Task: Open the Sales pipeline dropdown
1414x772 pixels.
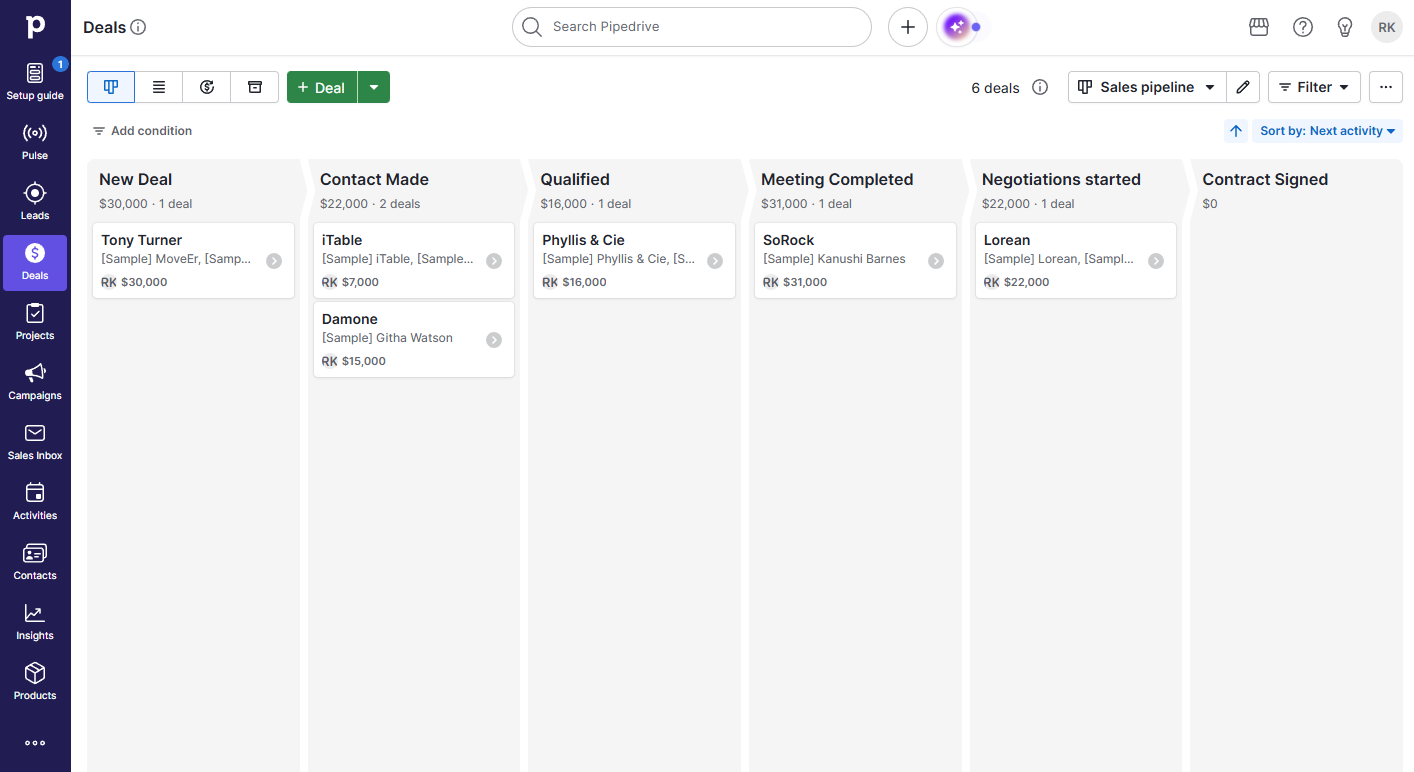Action: pyautogui.click(x=1147, y=87)
